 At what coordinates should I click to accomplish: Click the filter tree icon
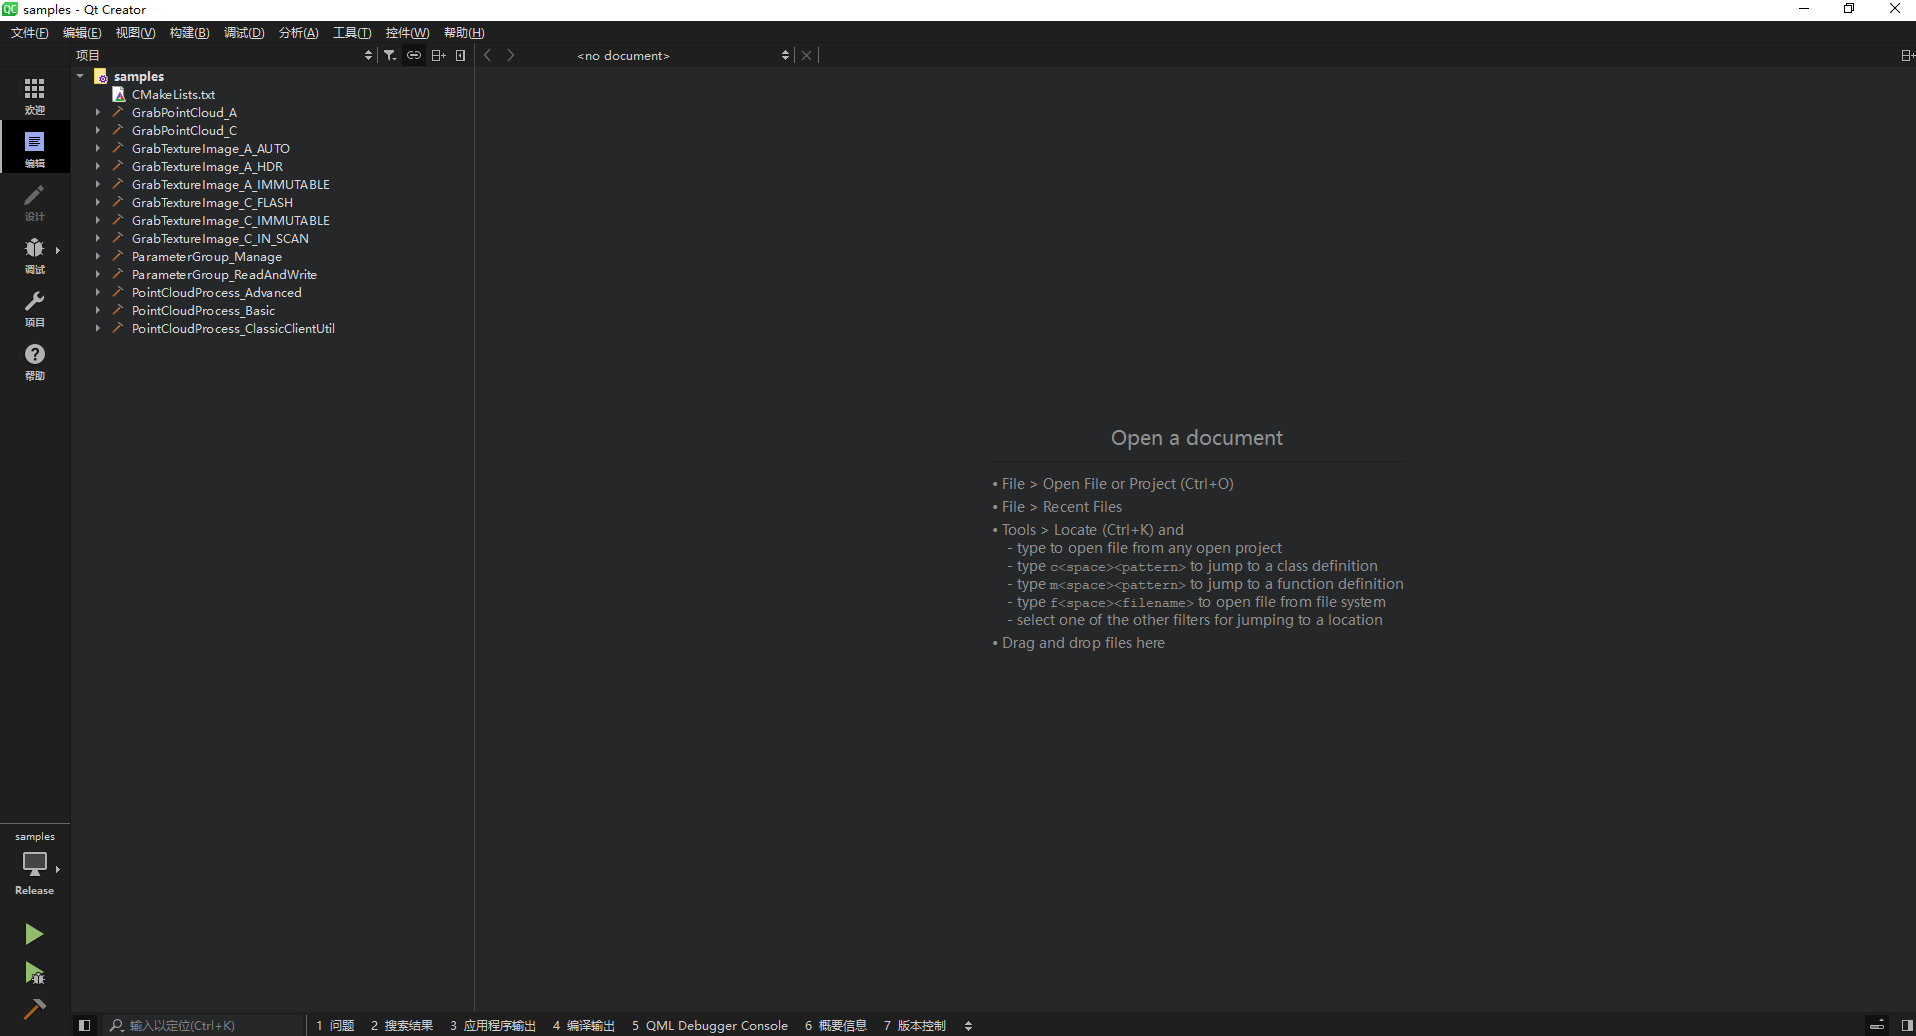click(x=390, y=56)
